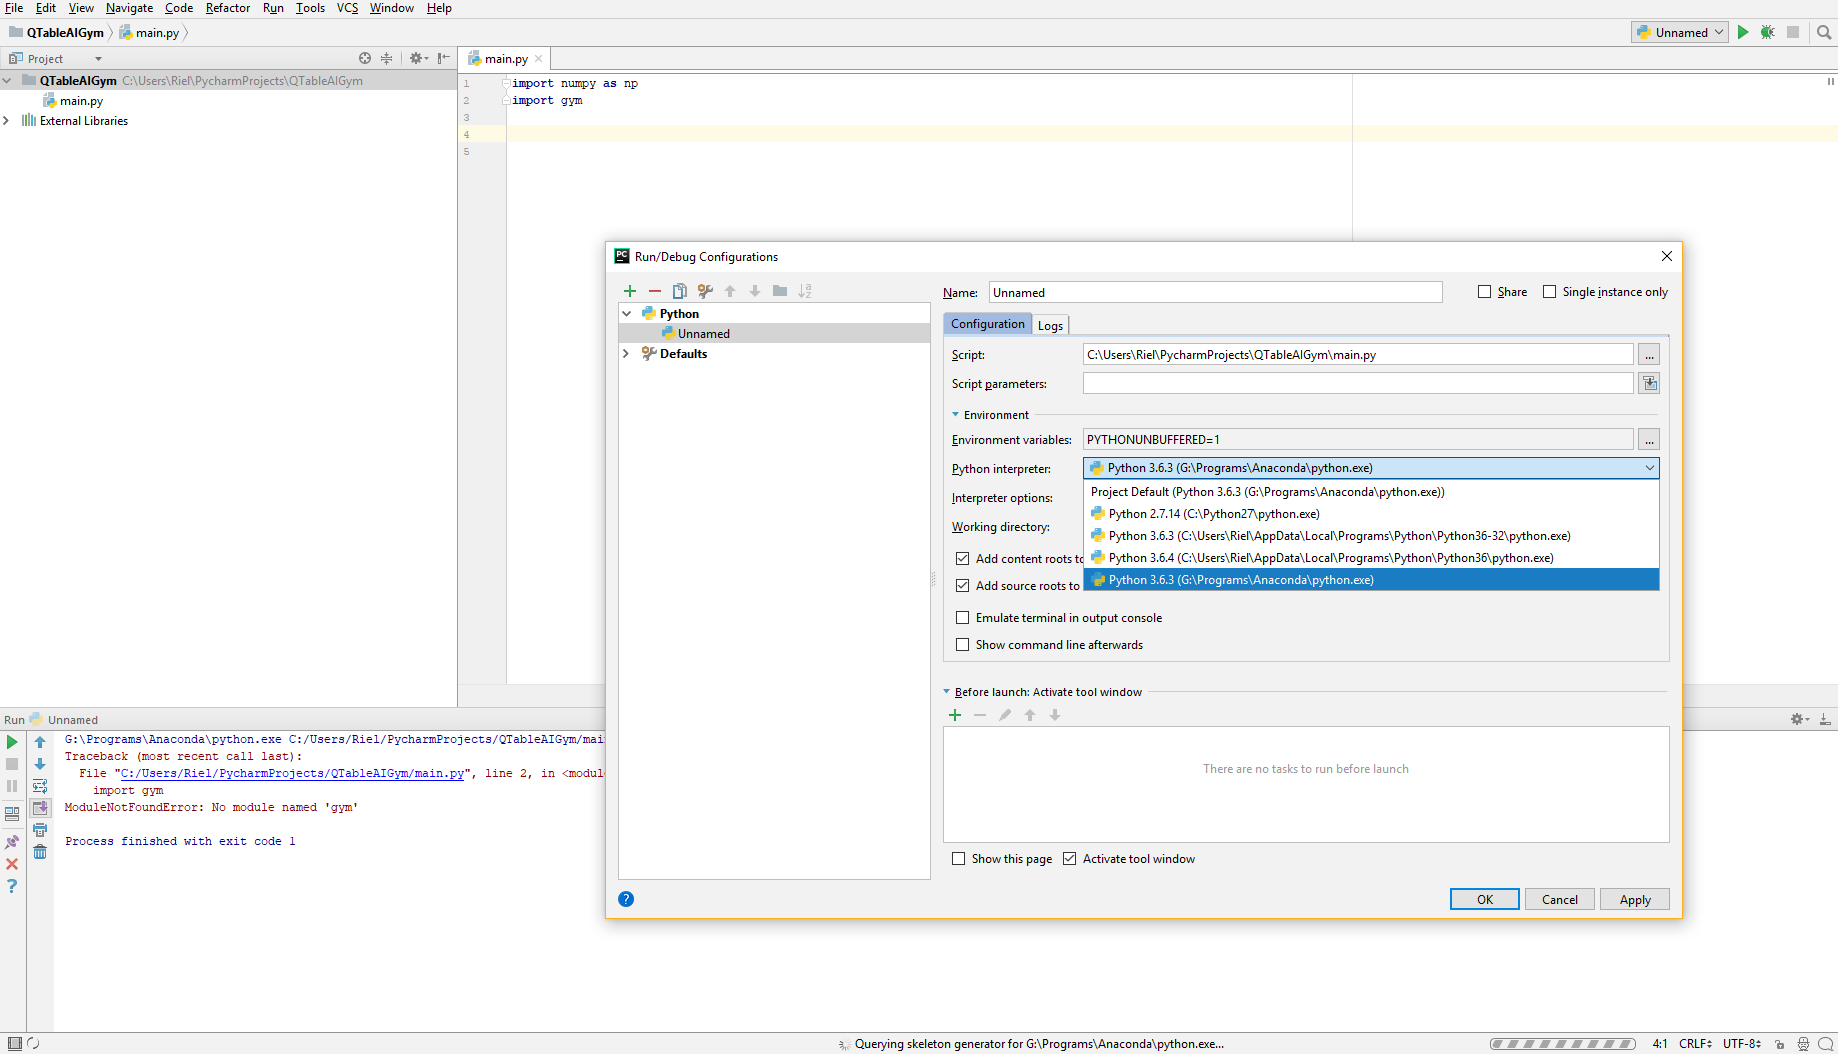The width and height of the screenshot is (1838, 1054).
Task: Select Python 2.7.14 interpreter
Action: [1371, 514]
